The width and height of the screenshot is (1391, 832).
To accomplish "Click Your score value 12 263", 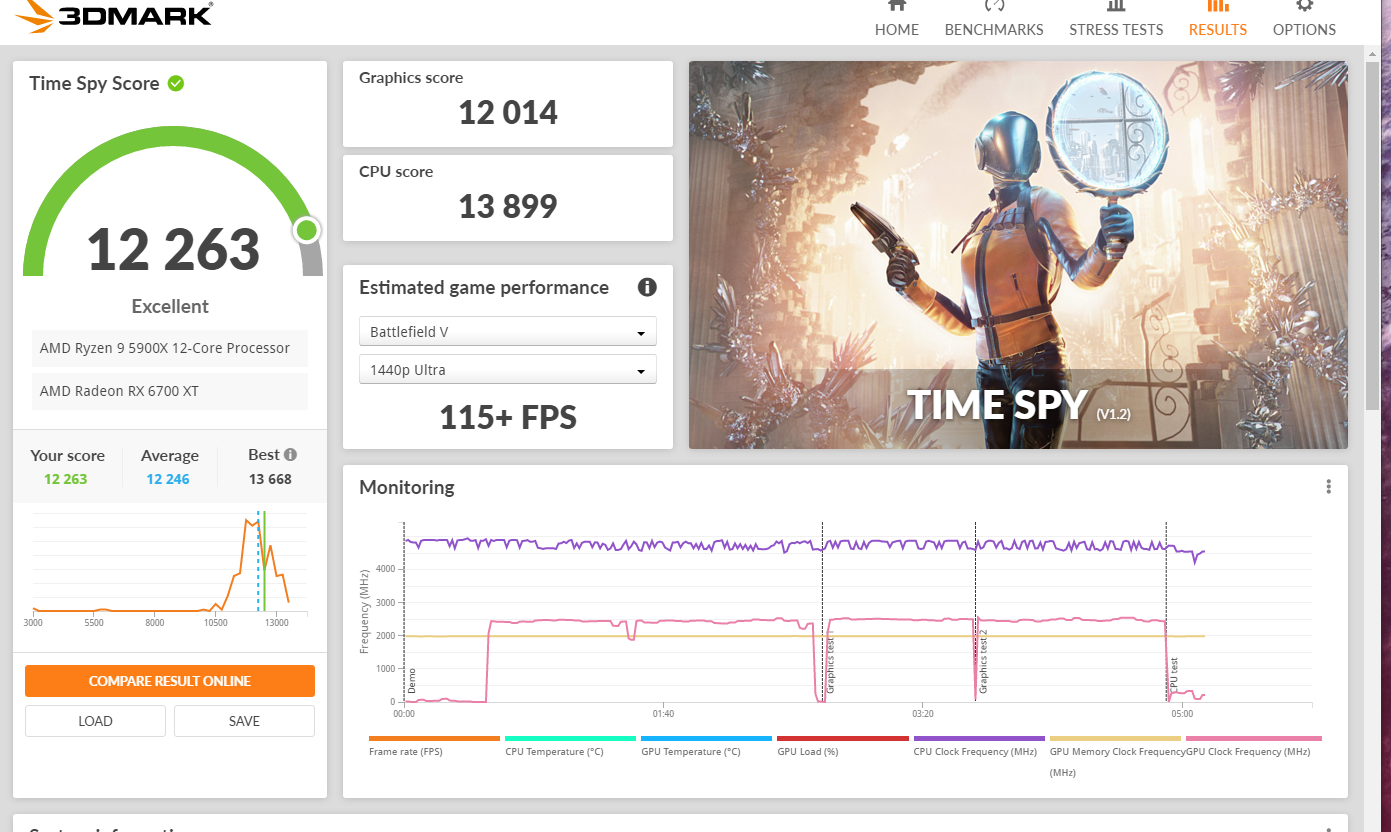I will pyautogui.click(x=66, y=479).
